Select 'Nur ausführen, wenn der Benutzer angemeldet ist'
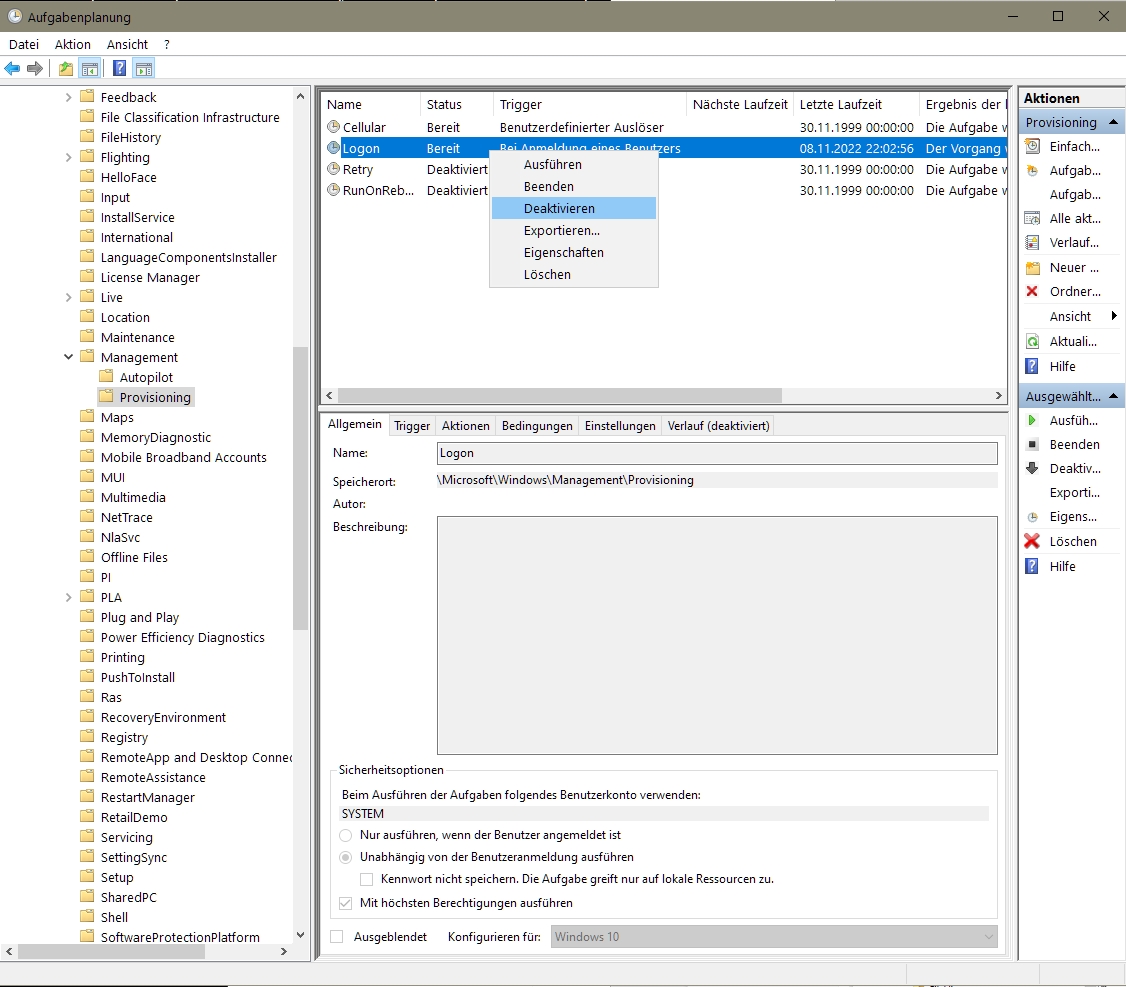The width and height of the screenshot is (1126, 987). coord(346,835)
